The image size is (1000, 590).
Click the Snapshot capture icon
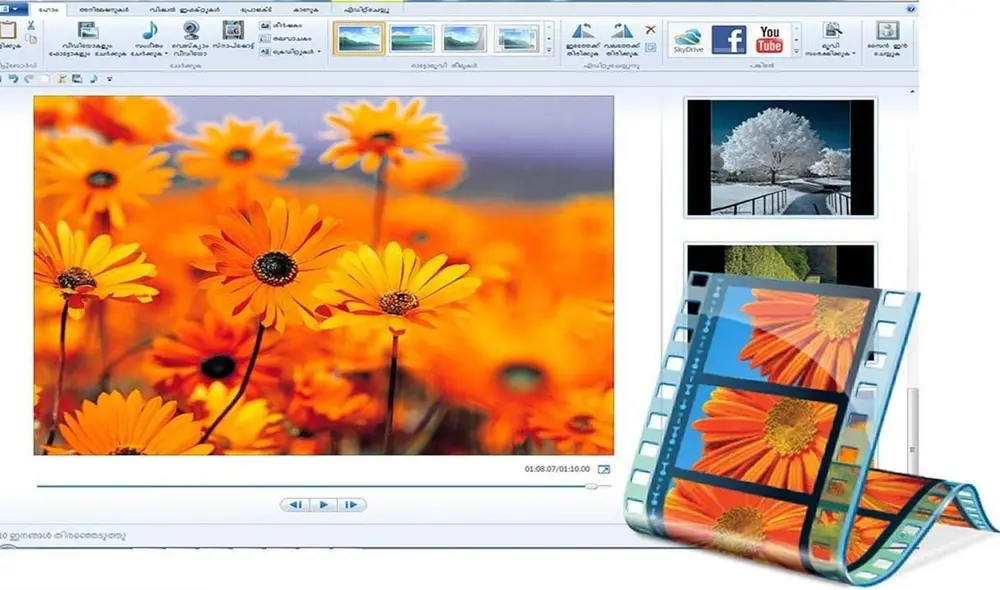pyautogui.click(x=231, y=31)
